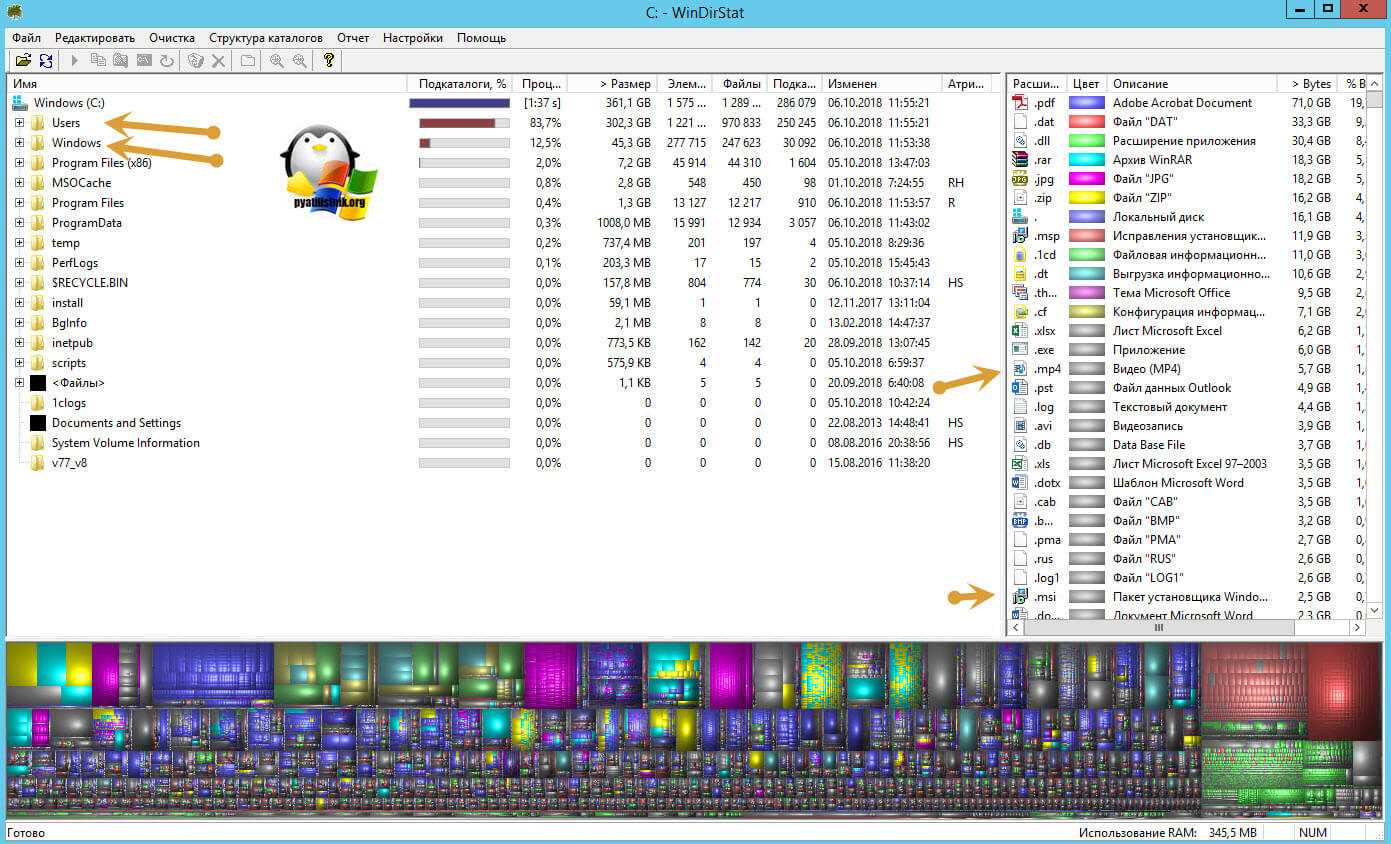Click the Command prompt toolbar icon
This screenshot has height=844, width=1391.
(144, 61)
